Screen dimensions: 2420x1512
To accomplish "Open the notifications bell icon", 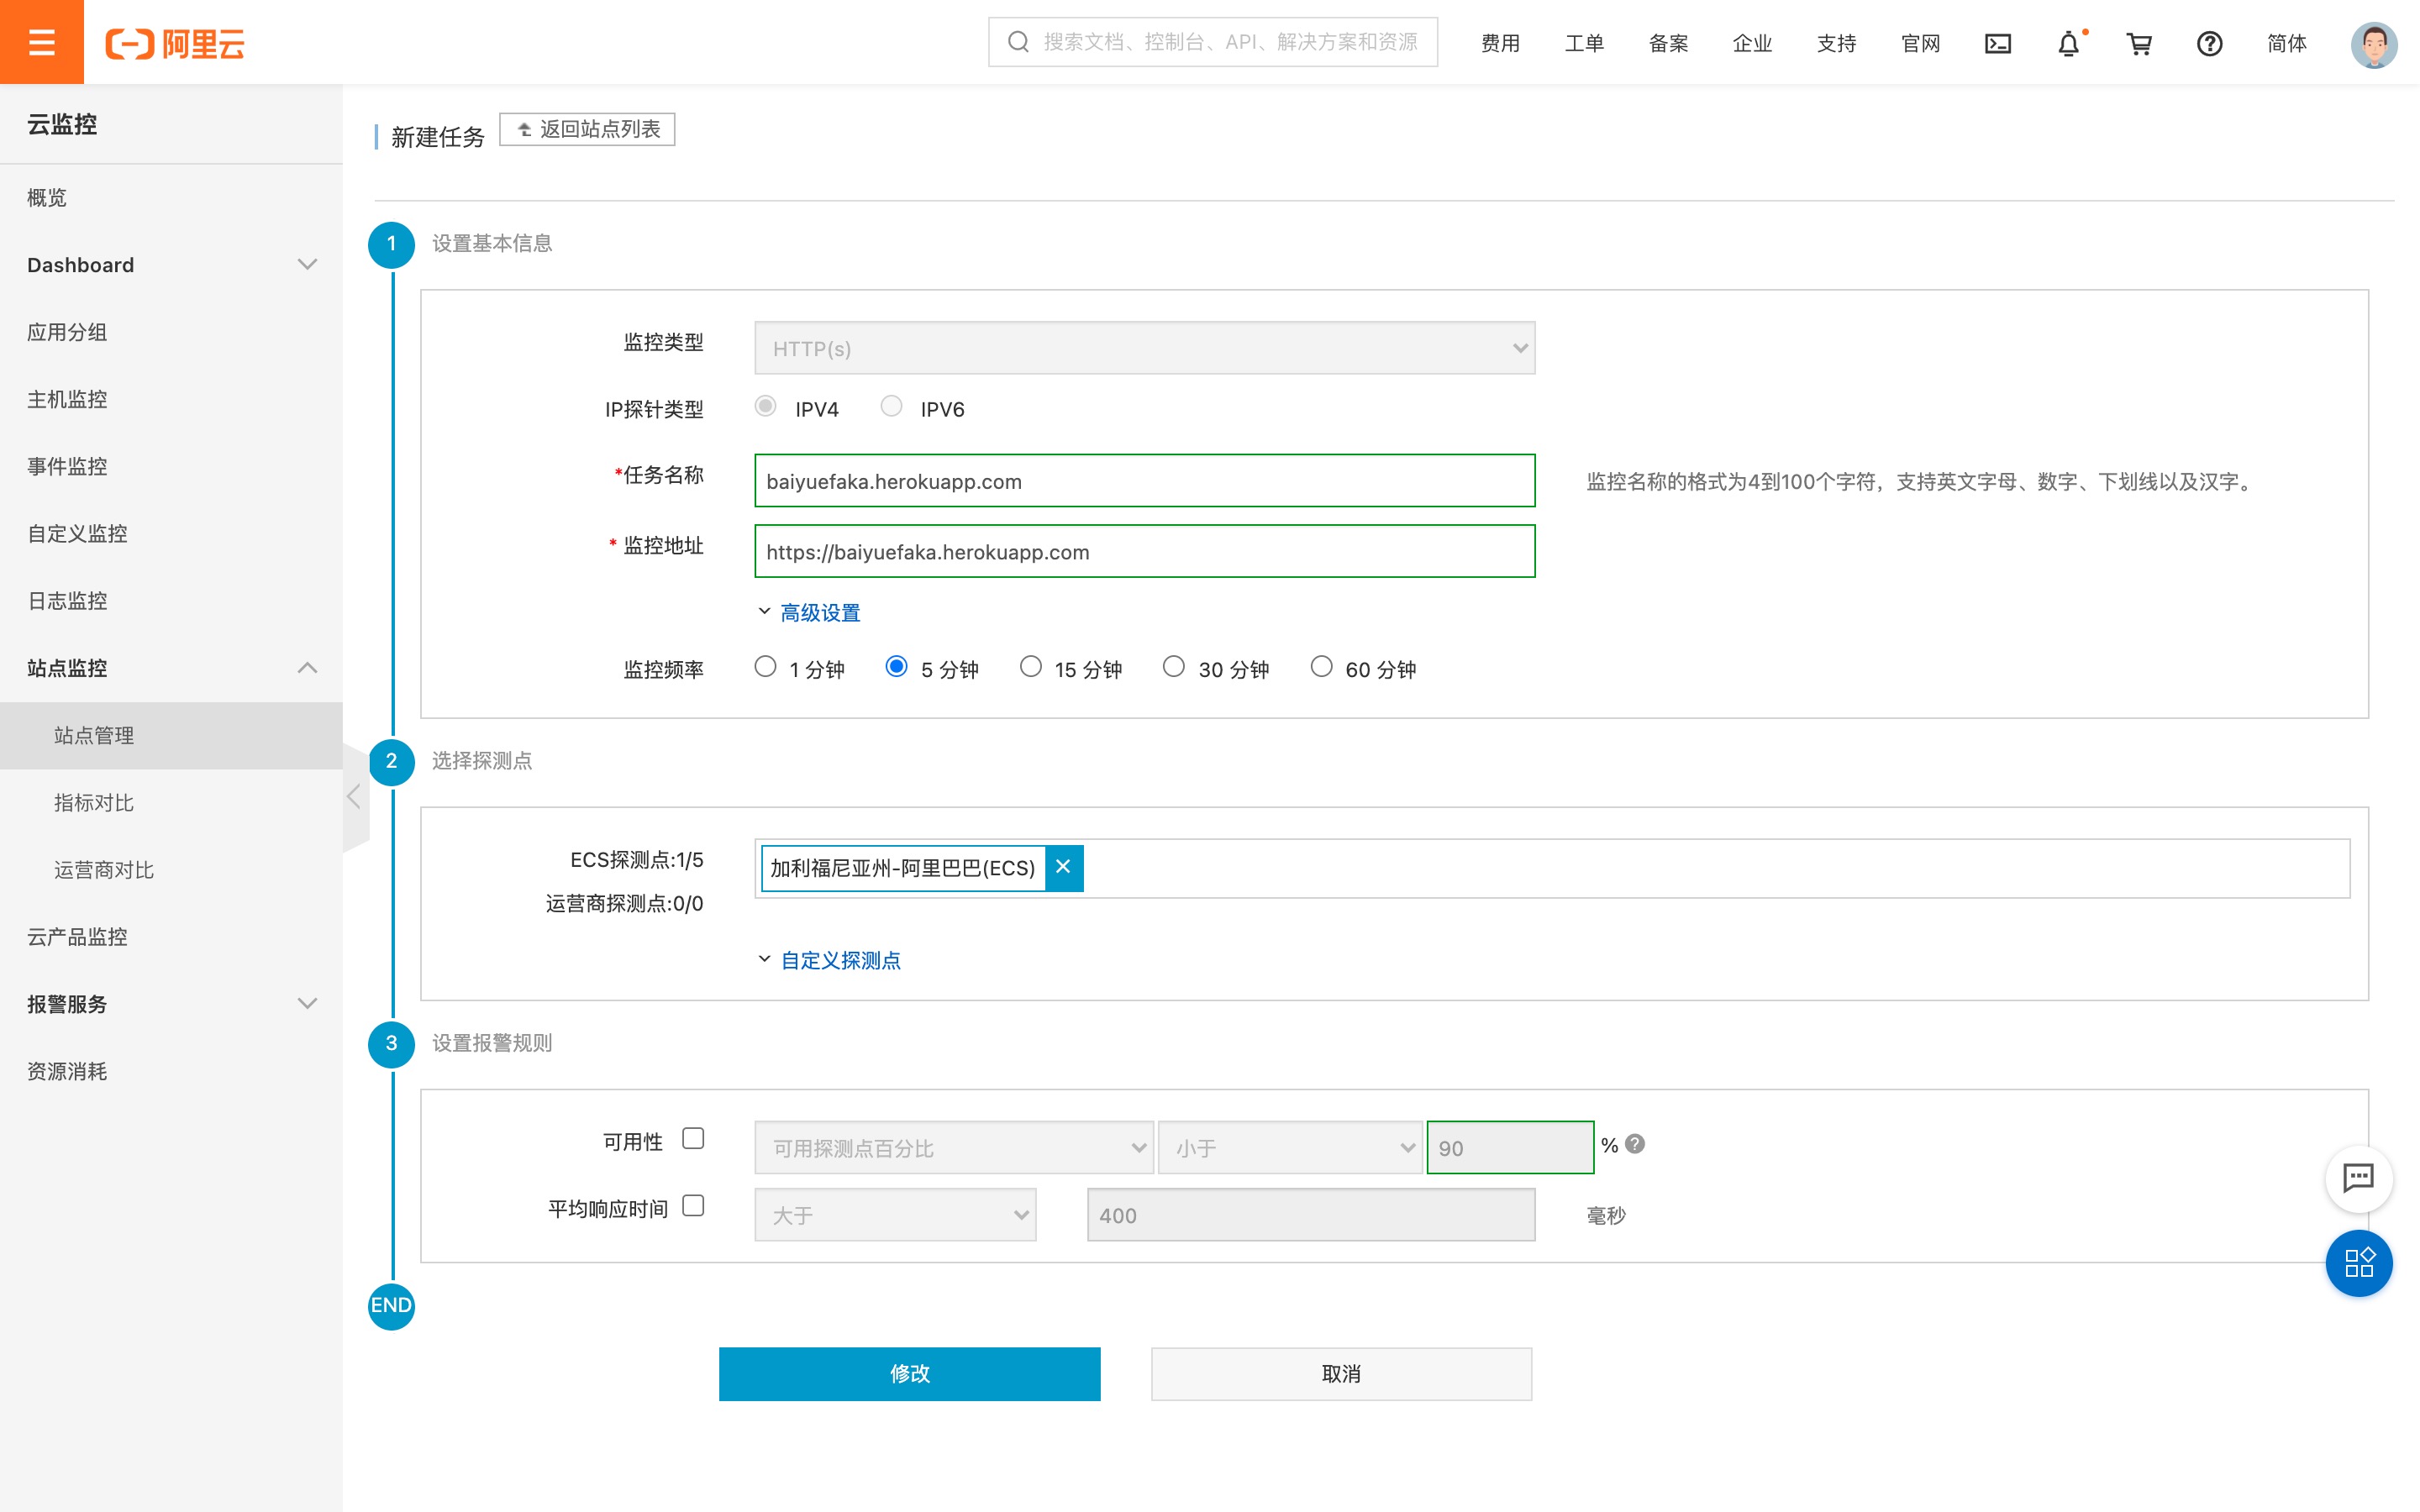I will click(2068, 44).
